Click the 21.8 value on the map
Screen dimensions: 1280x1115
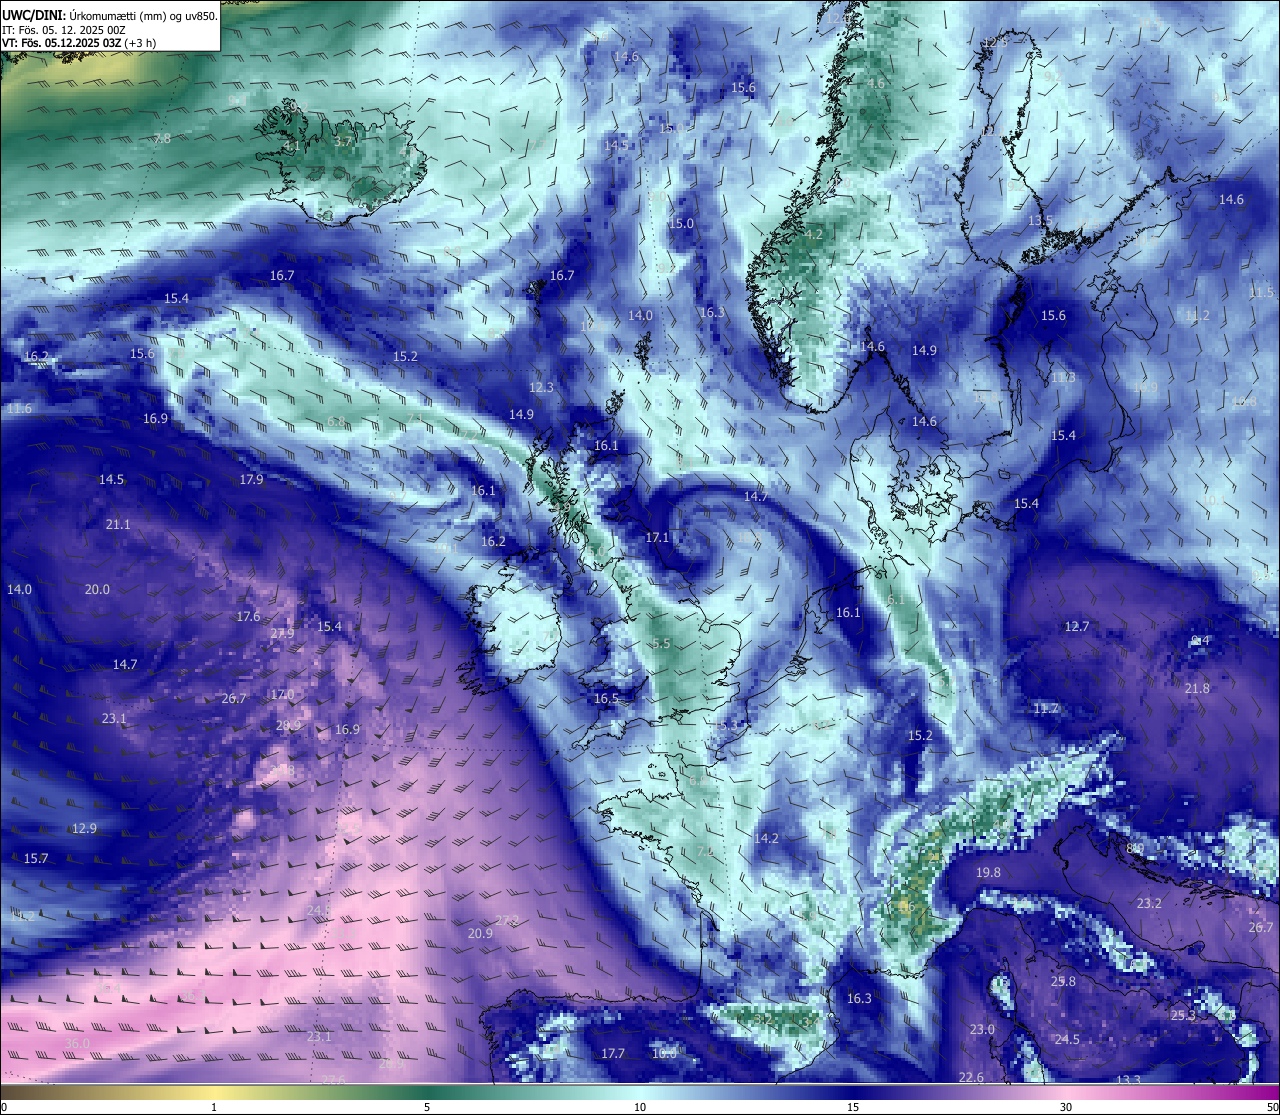pos(1197,689)
